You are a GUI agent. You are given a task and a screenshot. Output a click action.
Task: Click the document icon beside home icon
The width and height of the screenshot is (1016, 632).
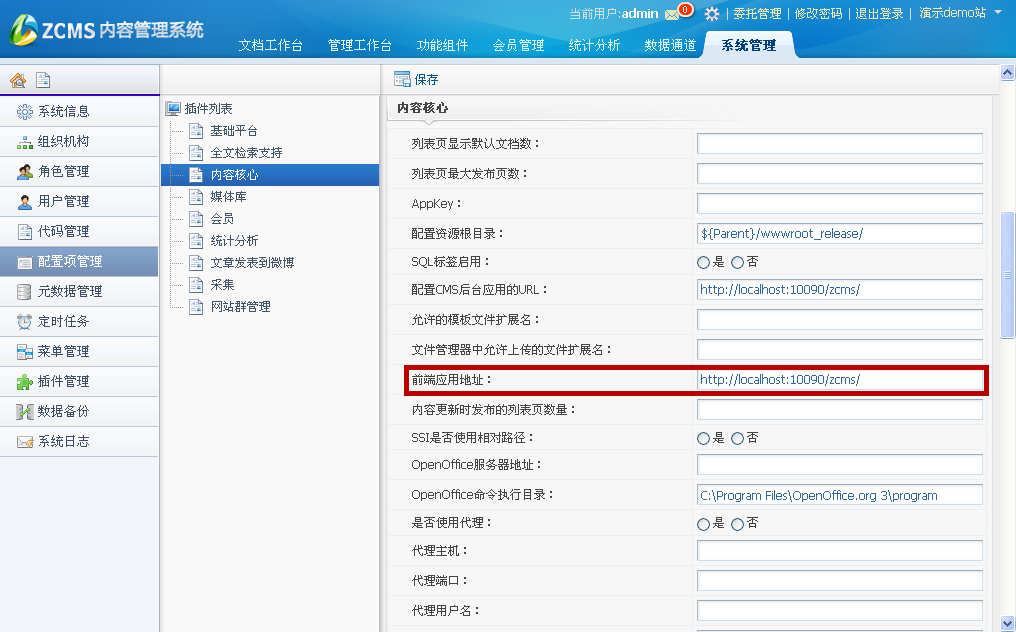(43, 81)
